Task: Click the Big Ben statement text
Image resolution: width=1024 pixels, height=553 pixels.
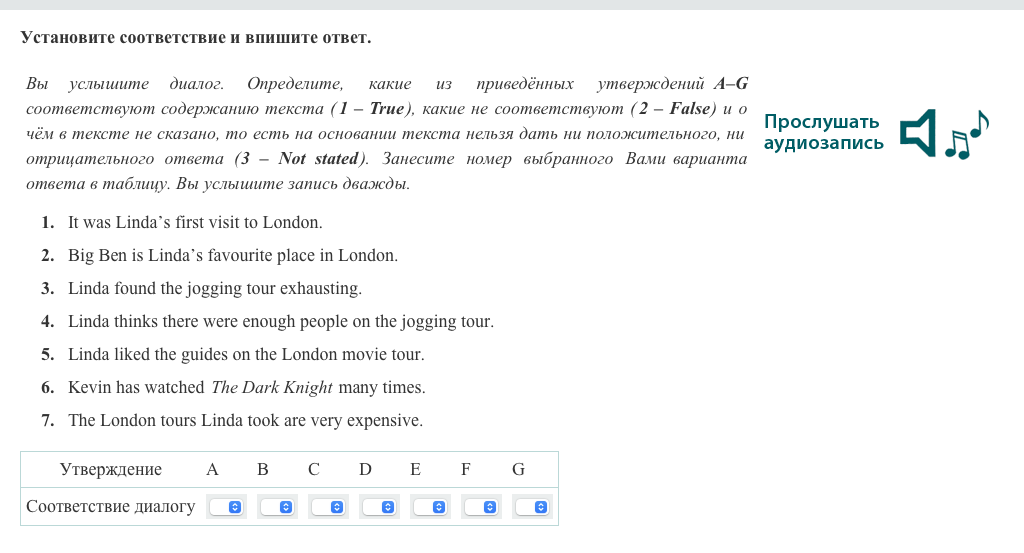Action: (232, 255)
